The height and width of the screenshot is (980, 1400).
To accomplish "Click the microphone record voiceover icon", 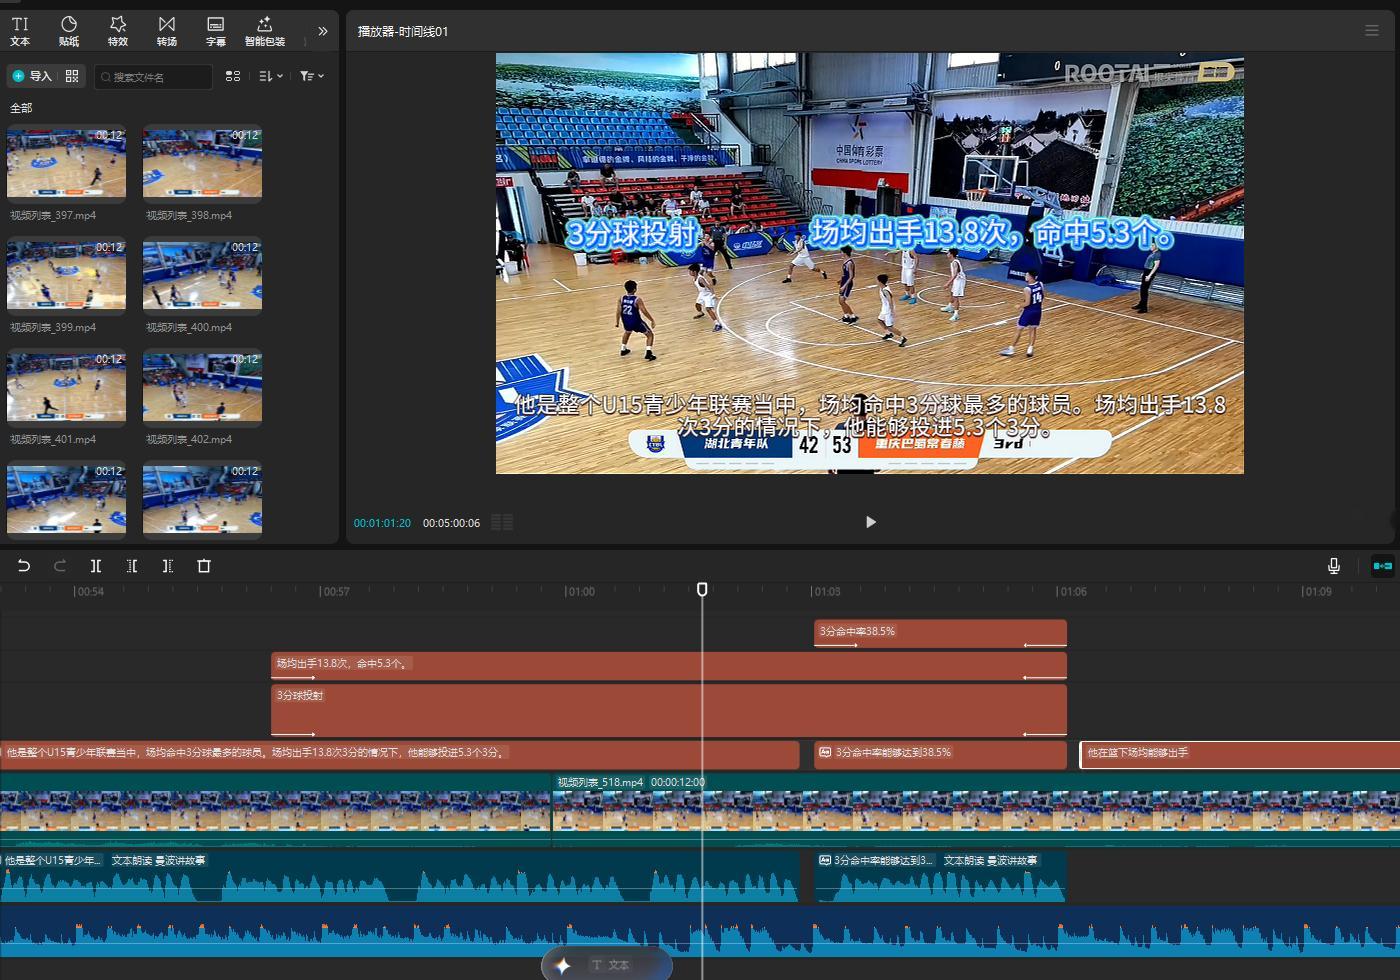I will pyautogui.click(x=1334, y=566).
